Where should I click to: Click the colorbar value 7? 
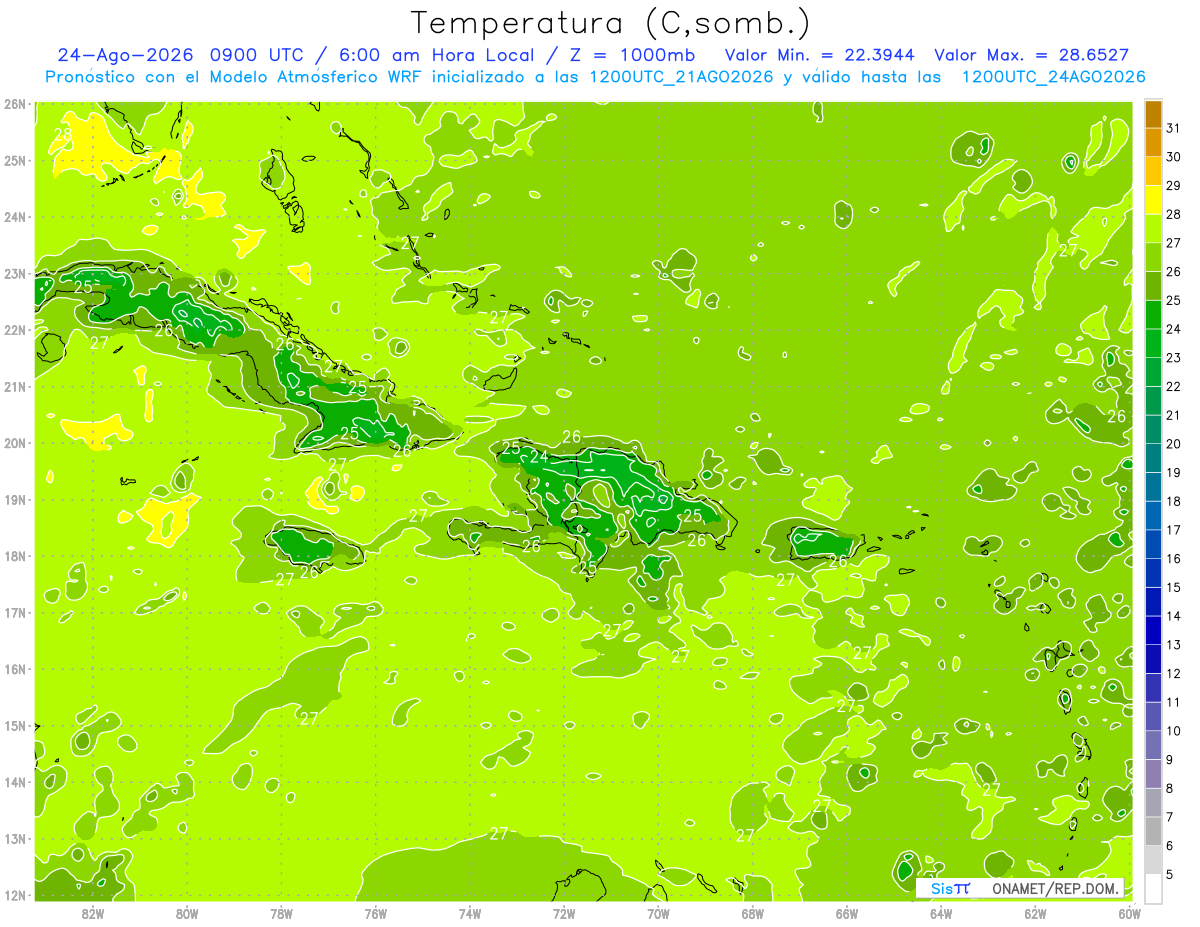tap(1170, 817)
